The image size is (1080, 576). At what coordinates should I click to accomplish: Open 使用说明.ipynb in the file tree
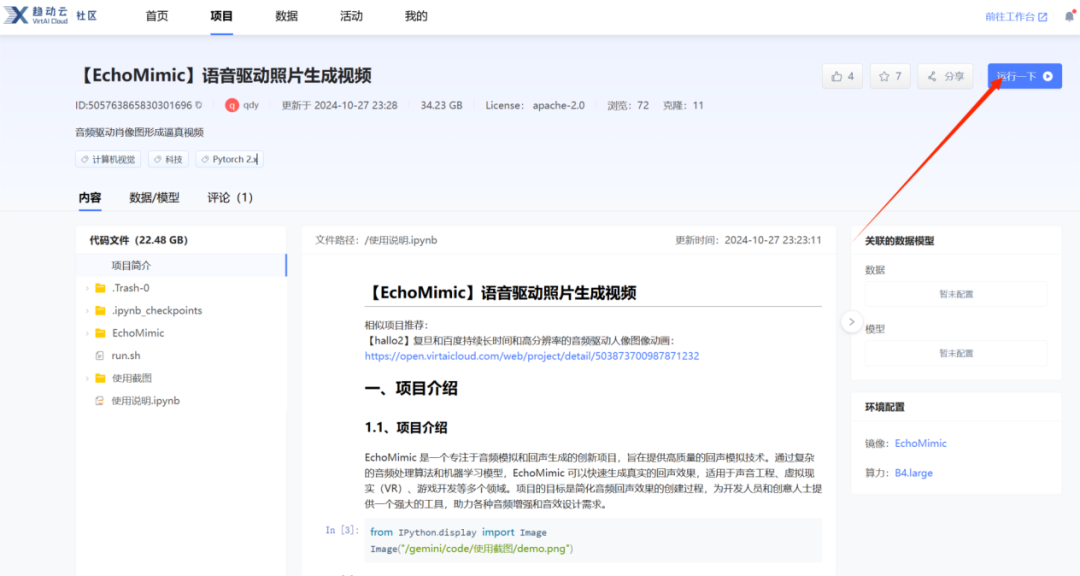click(145, 400)
